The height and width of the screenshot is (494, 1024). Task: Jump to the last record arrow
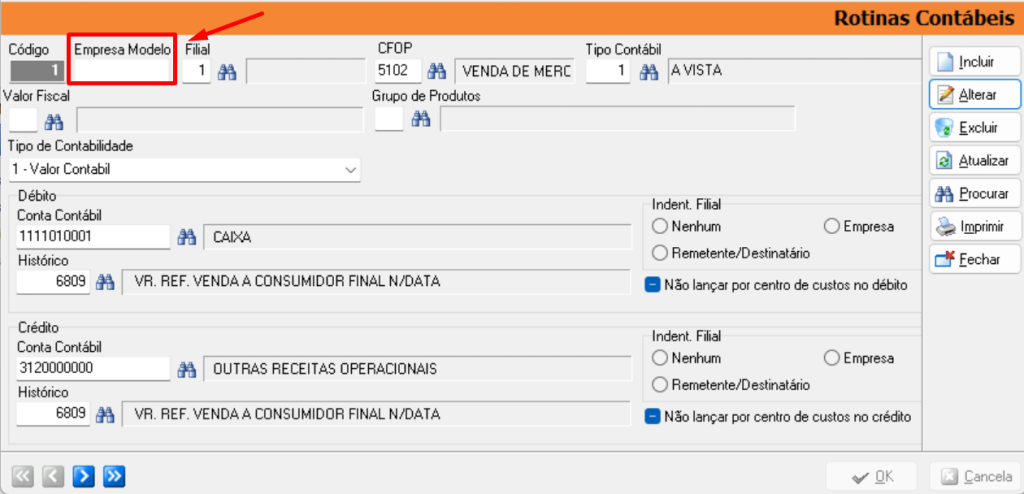114,476
